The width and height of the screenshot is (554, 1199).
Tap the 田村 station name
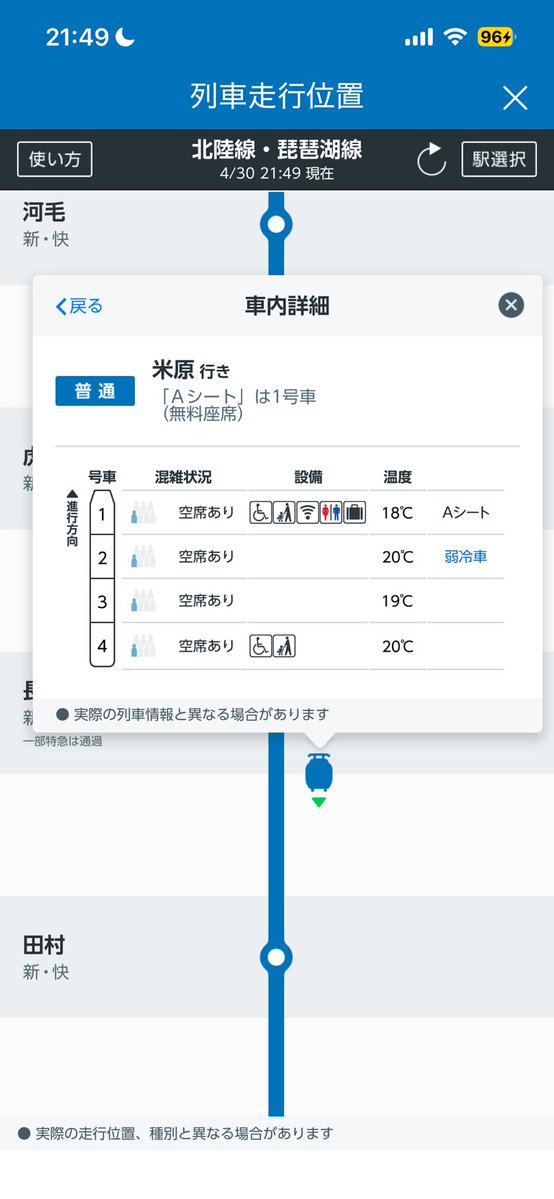(x=44, y=945)
